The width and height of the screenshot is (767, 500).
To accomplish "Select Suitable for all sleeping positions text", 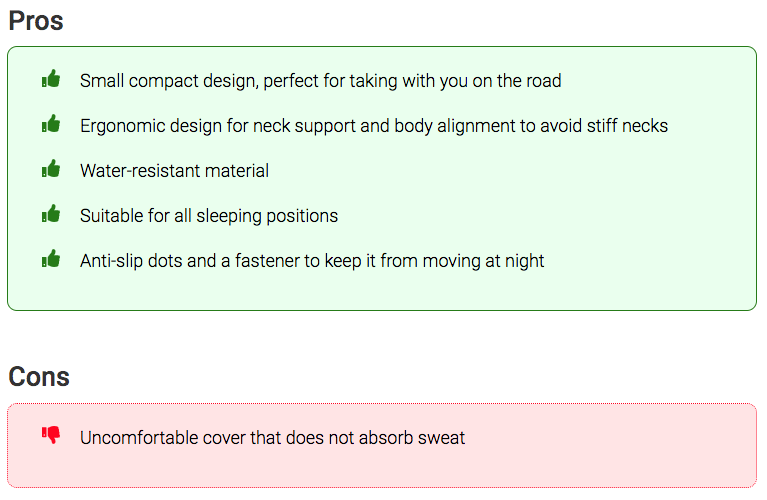I will 209,216.
